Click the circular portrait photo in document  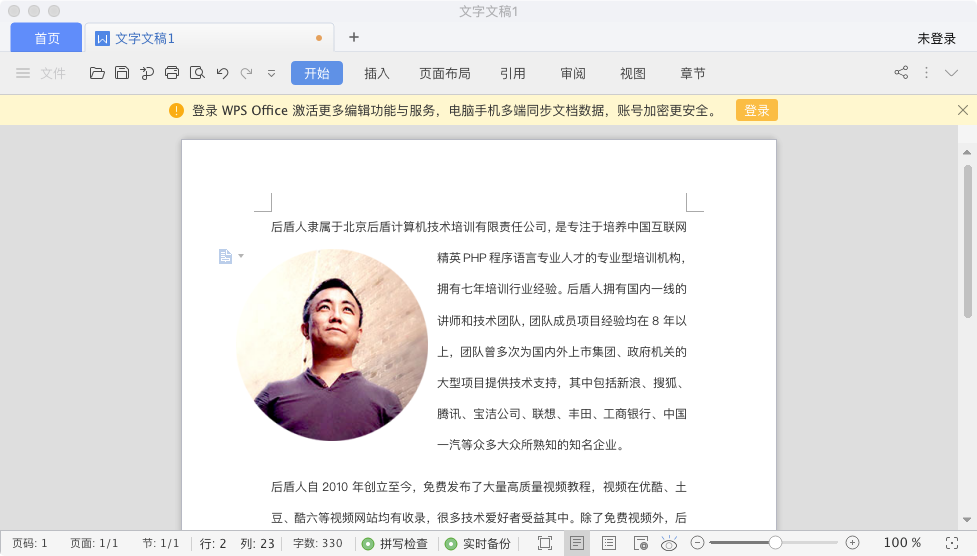tap(332, 345)
